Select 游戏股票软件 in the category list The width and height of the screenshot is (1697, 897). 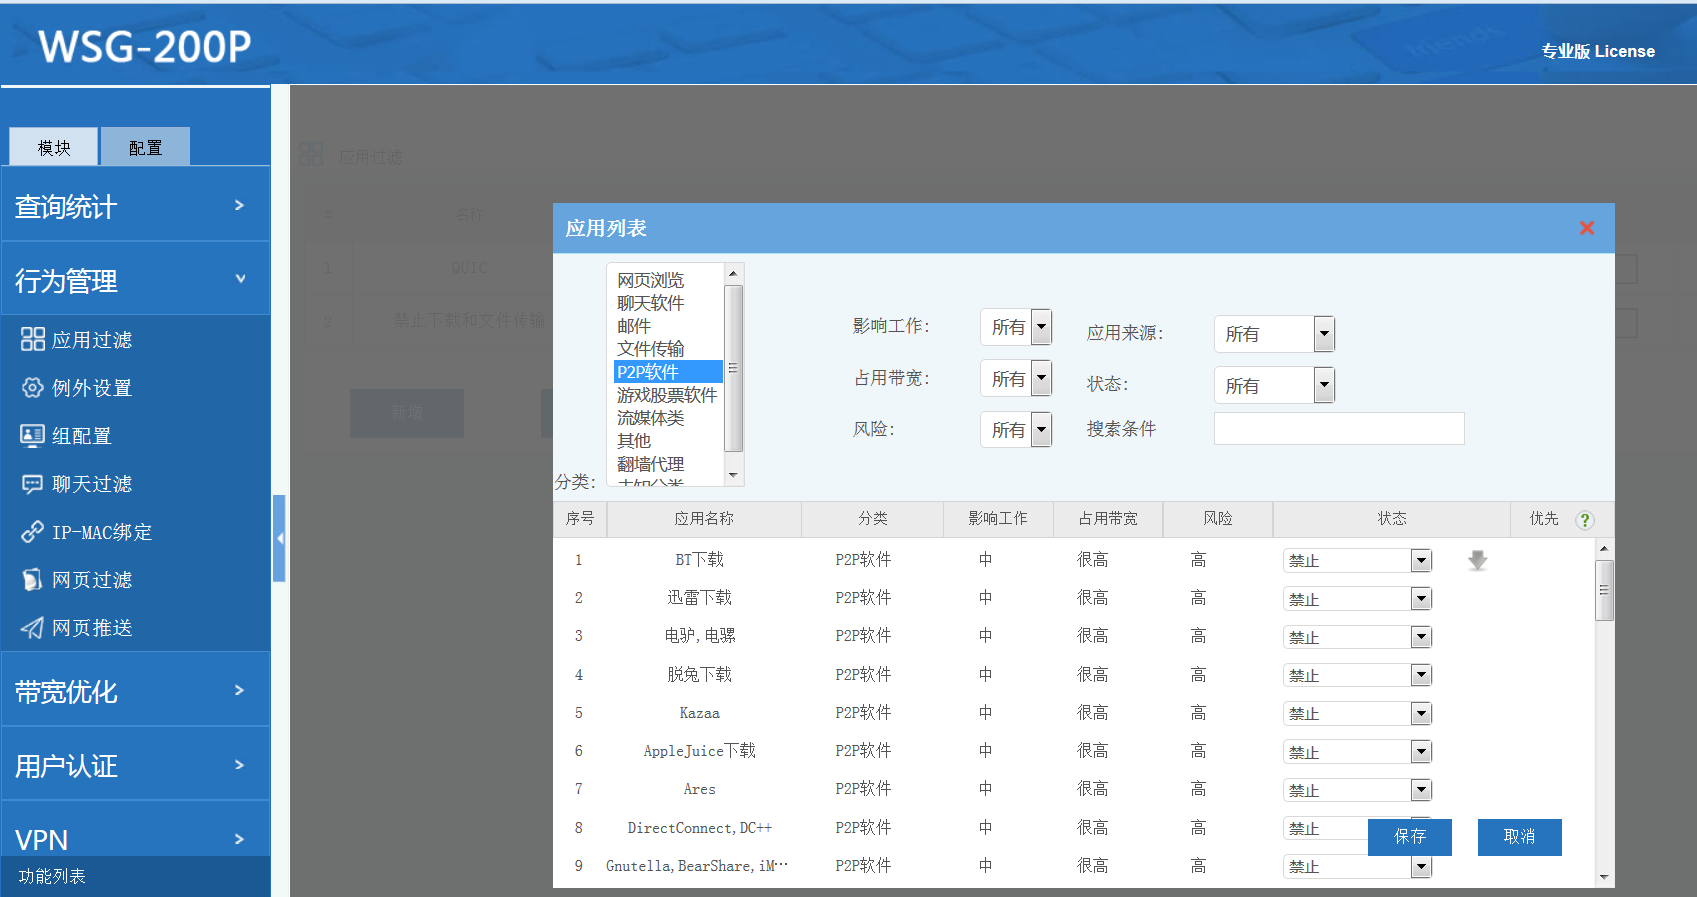666,395
